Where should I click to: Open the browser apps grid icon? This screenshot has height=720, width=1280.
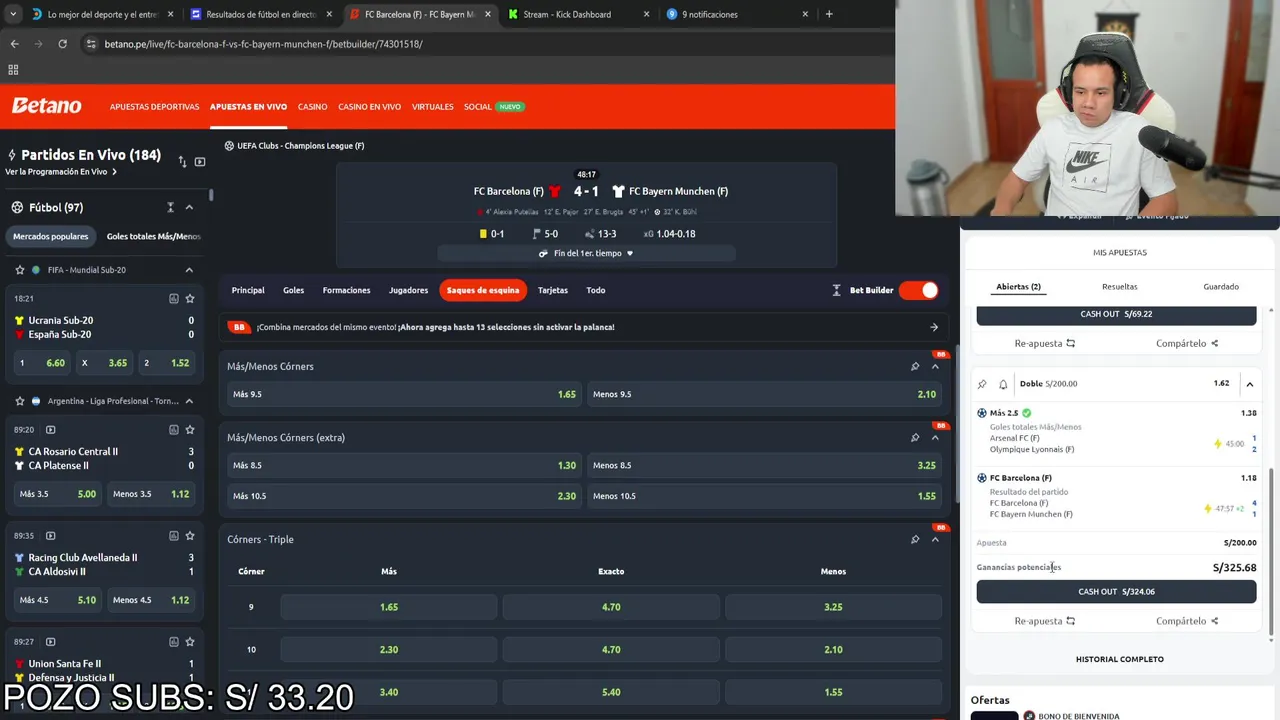[x=13, y=70]
